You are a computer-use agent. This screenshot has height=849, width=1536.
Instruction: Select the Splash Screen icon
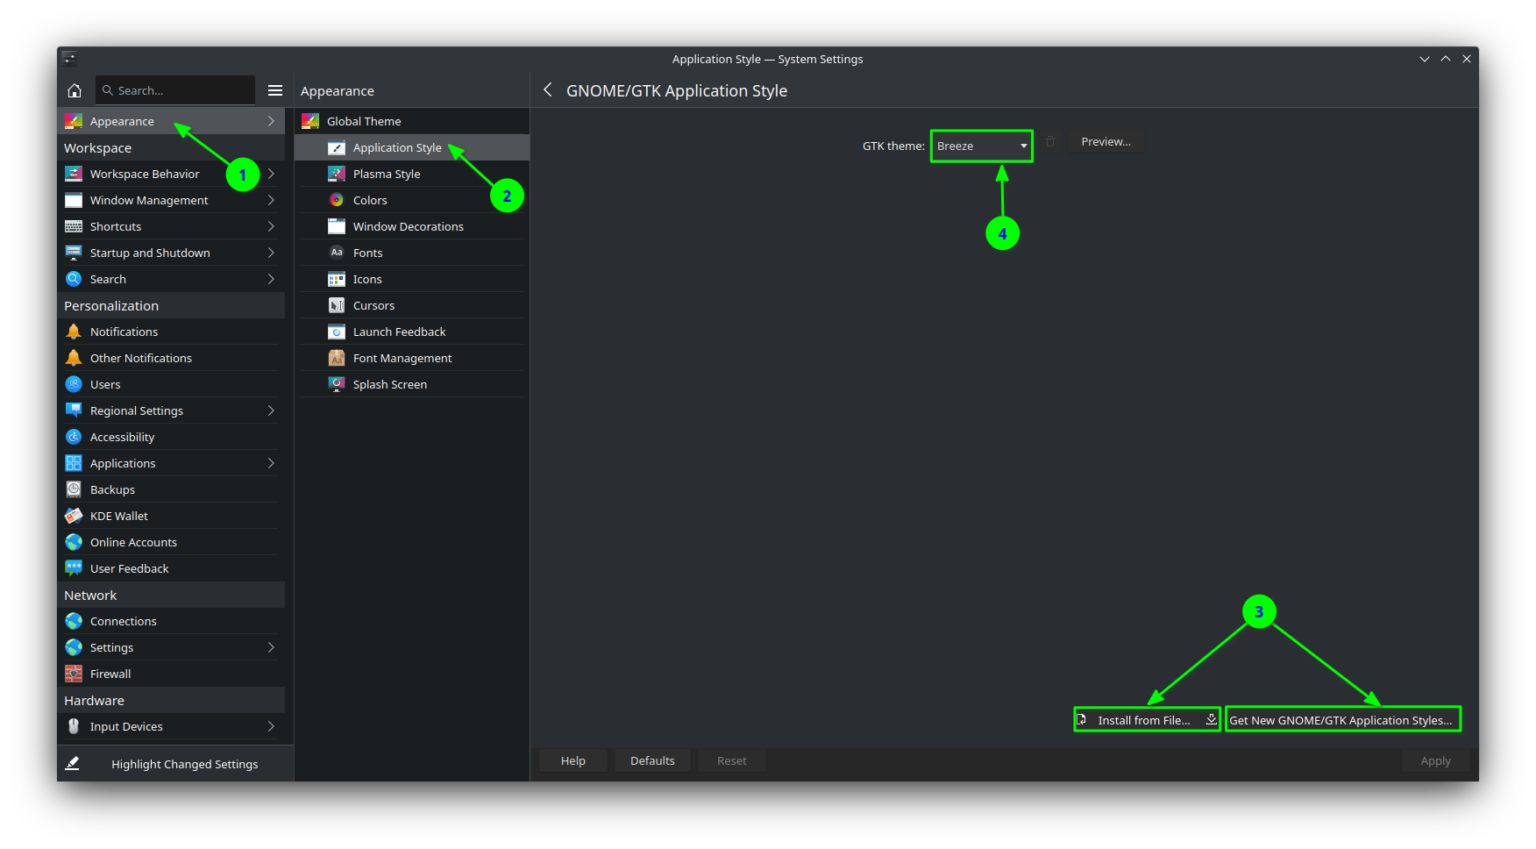335,383
